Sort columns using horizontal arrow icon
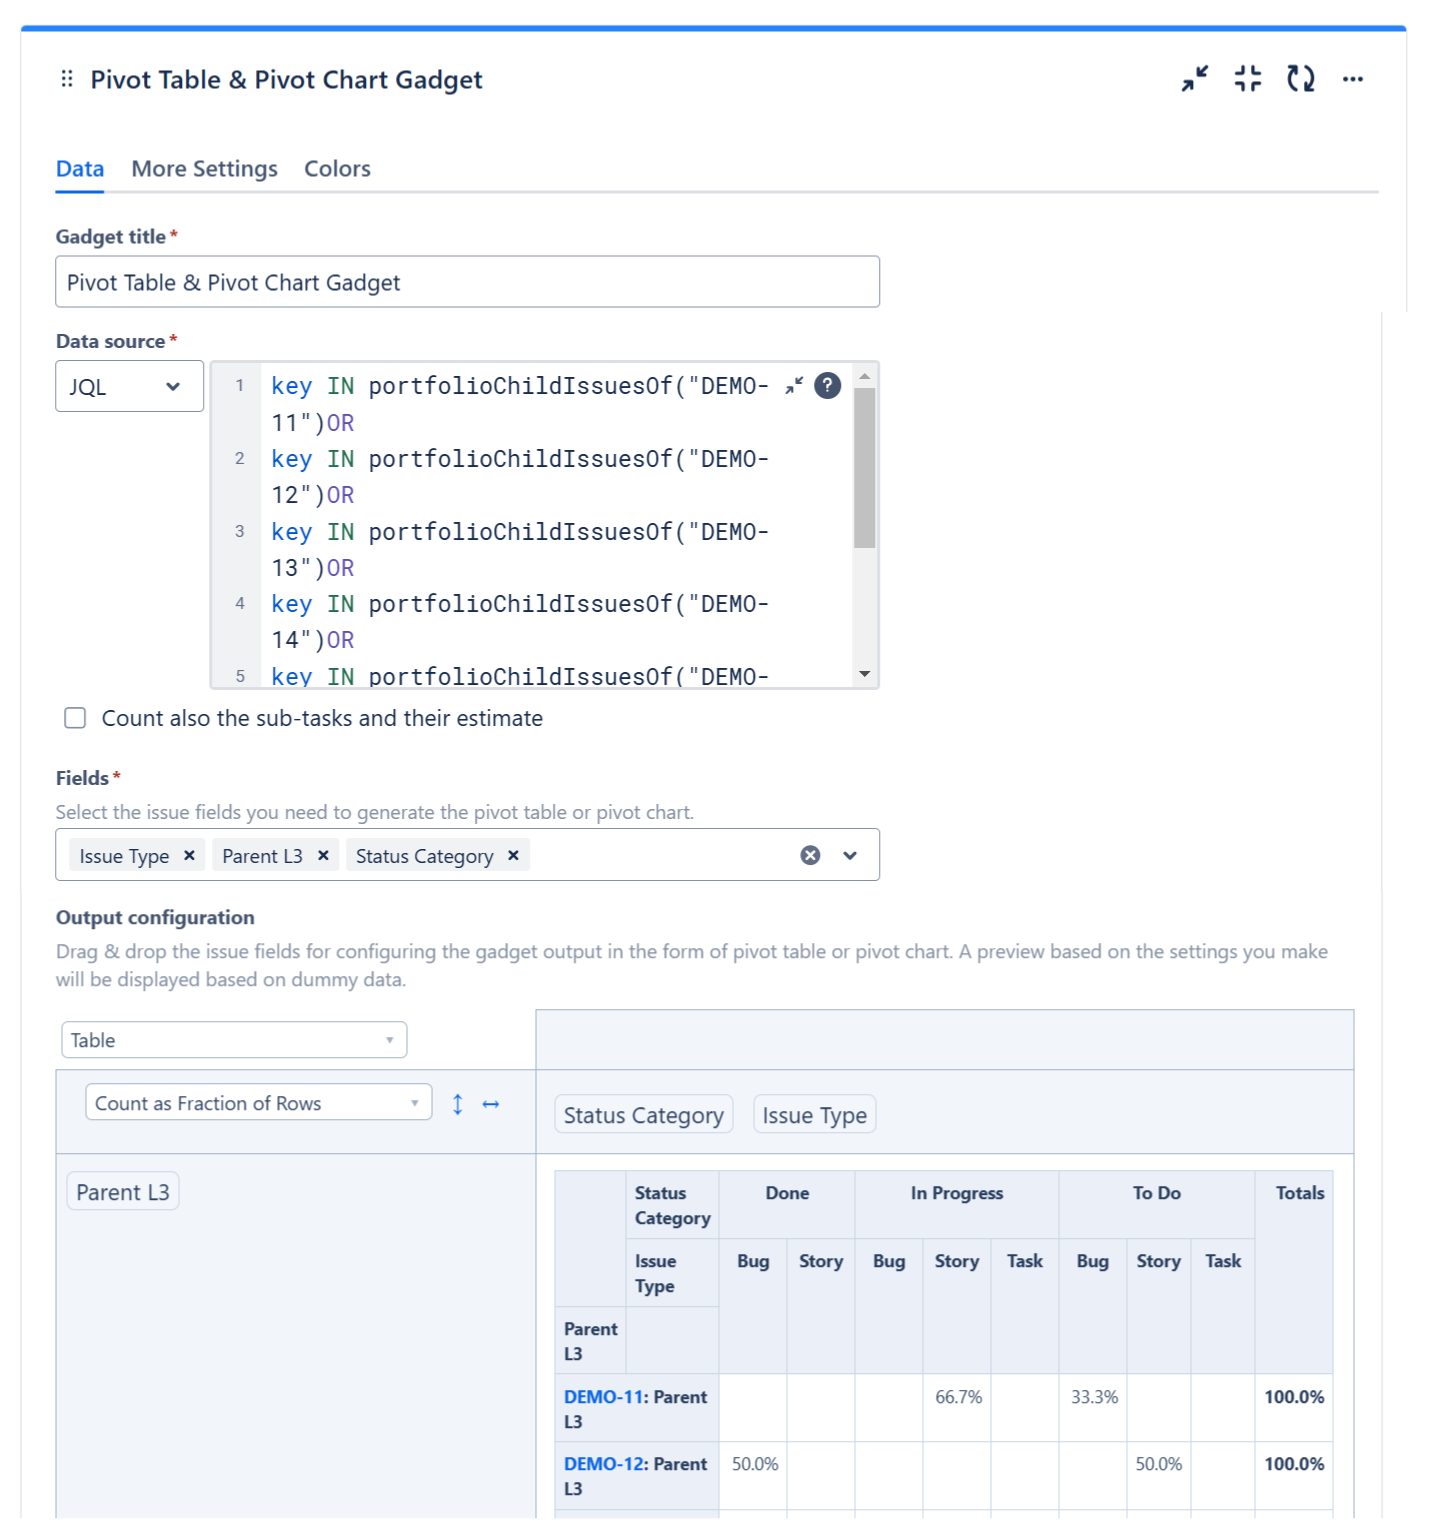1431x1527 pixels. pyautogui.click(x=491, y=1104)
